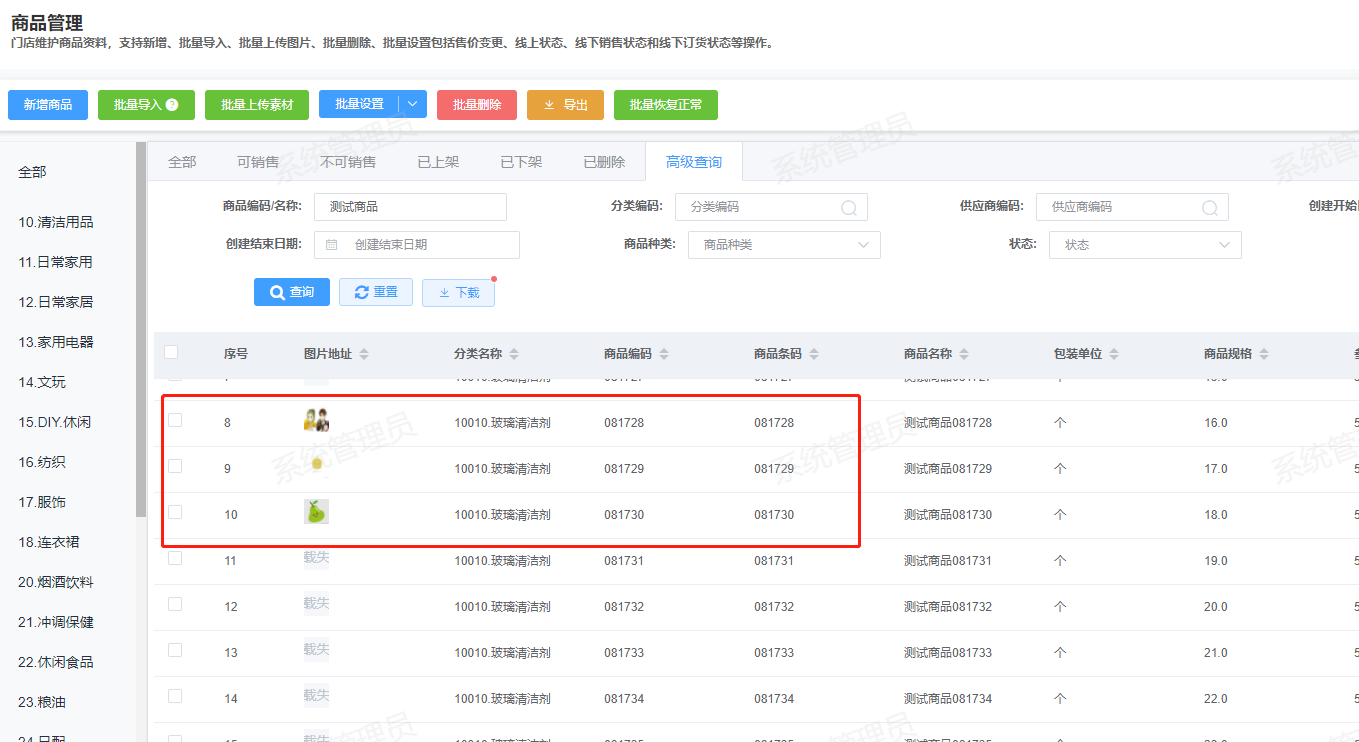The height and width of the screenshot is (742, 1359).
Task: Select 13.家用电器 category in sidebar
Action: click(56, 342)
